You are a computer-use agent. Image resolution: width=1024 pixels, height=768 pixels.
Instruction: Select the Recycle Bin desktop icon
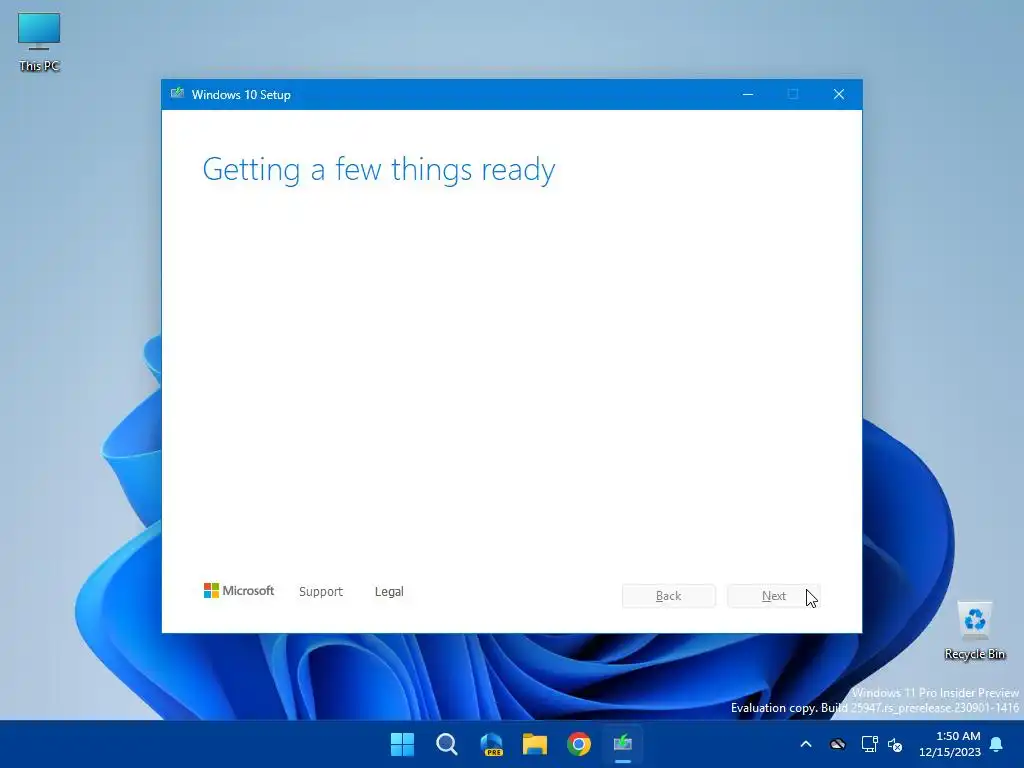(974, 630)
